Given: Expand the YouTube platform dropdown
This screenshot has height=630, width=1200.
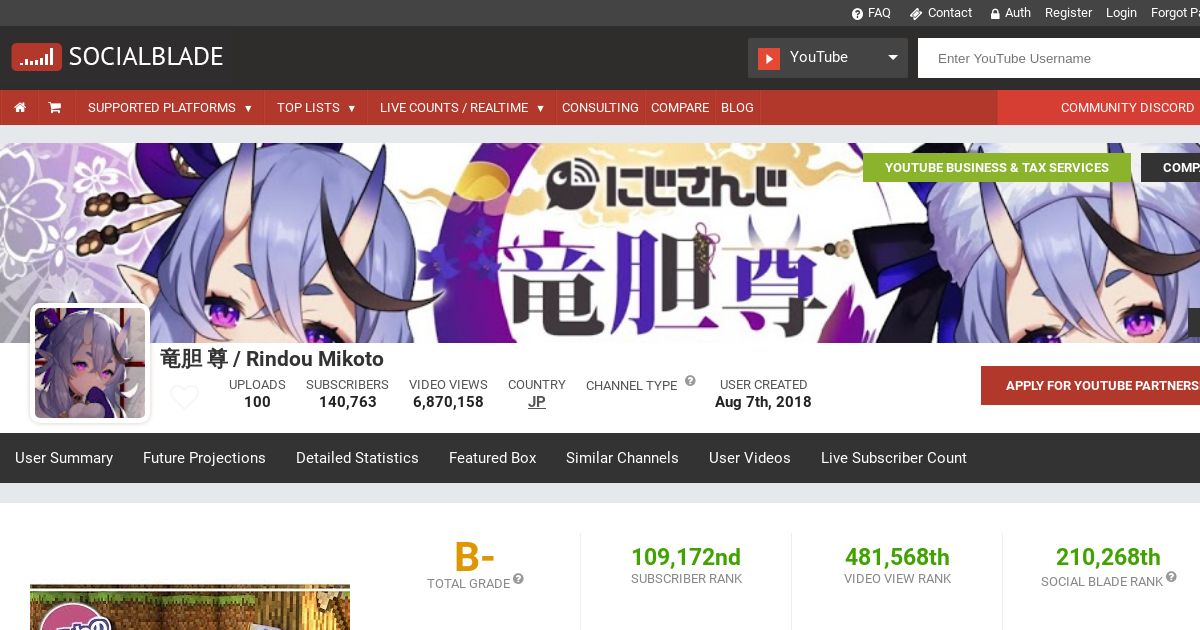Looking at the screenshot, I should 828,58.
